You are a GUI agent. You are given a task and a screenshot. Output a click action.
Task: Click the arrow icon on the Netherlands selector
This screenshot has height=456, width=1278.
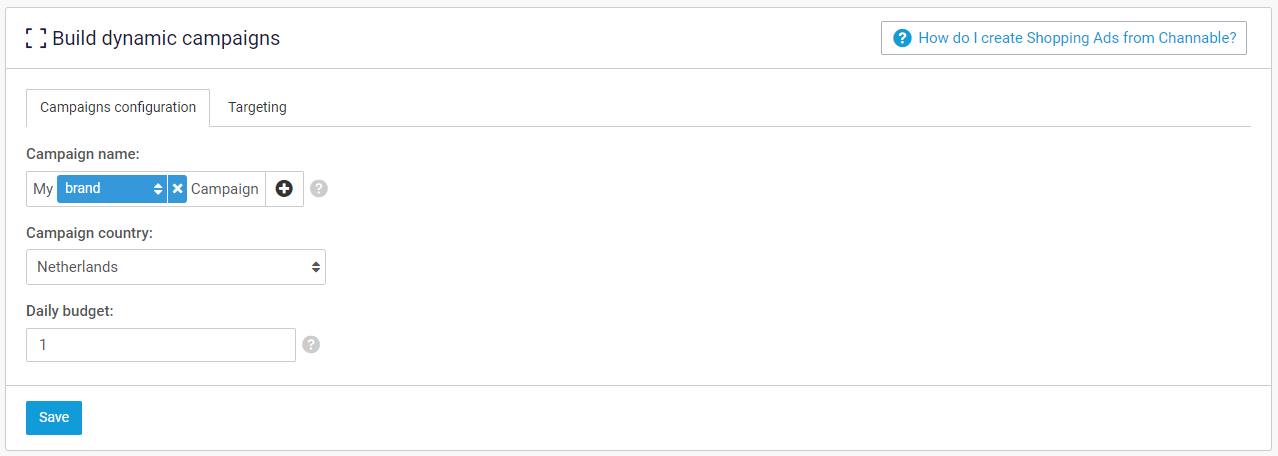click(315, 267)
